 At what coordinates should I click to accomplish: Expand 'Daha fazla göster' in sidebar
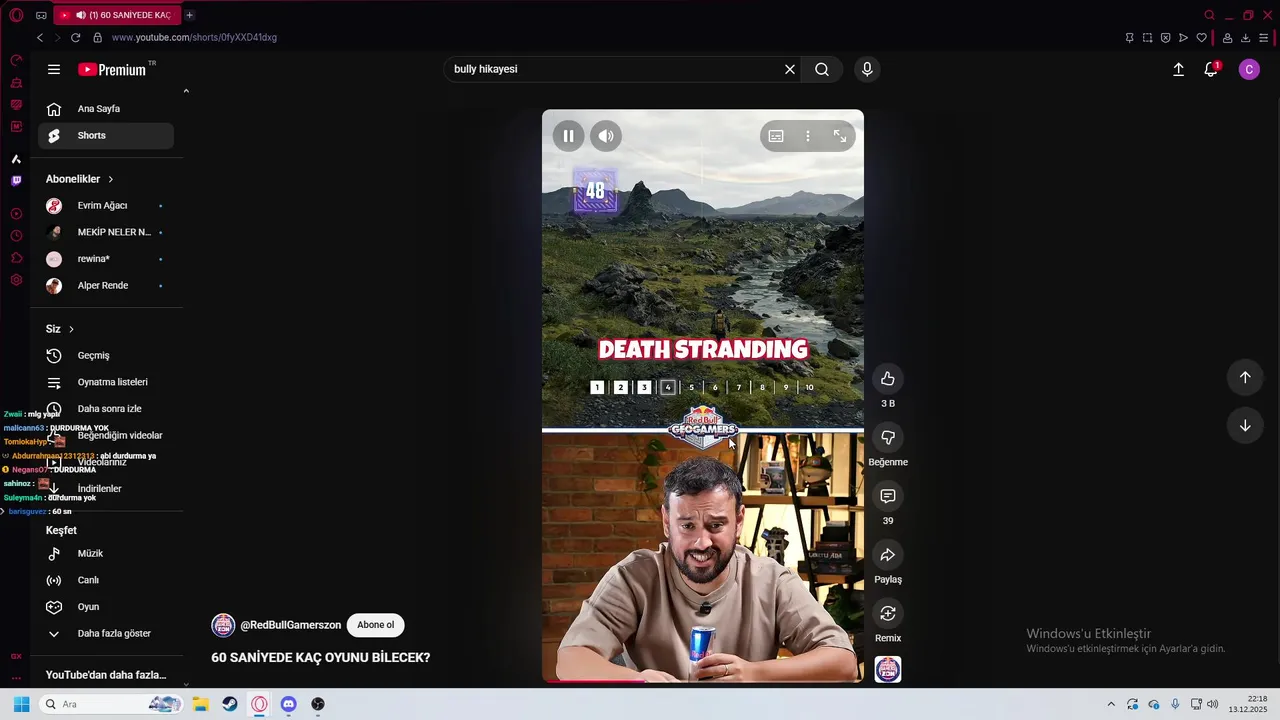pos(106,634)
